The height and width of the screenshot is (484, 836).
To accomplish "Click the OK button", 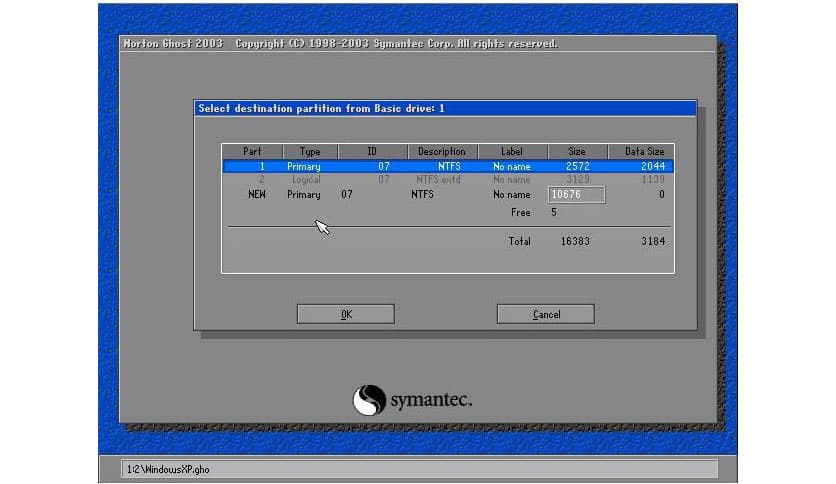I will [x=345, y=314].
